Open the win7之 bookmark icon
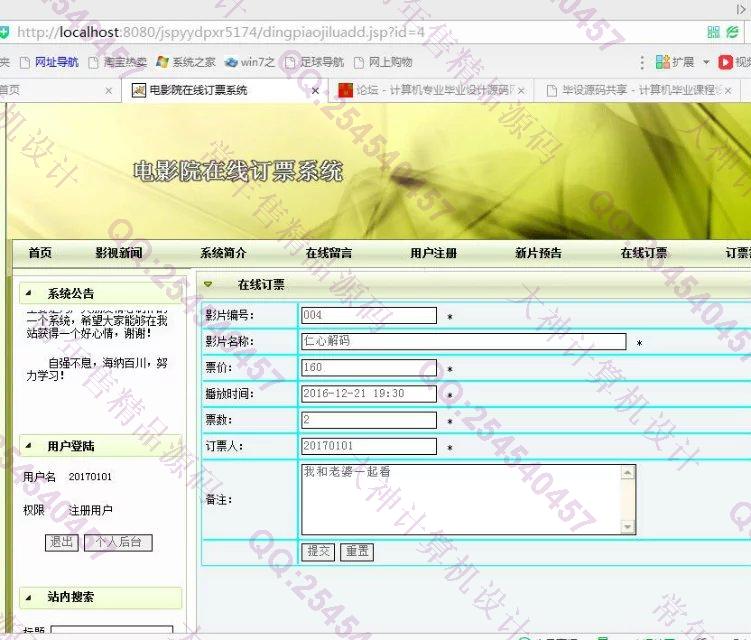The width and height of the screenshot is (751, 640). [x=231, y=62]
